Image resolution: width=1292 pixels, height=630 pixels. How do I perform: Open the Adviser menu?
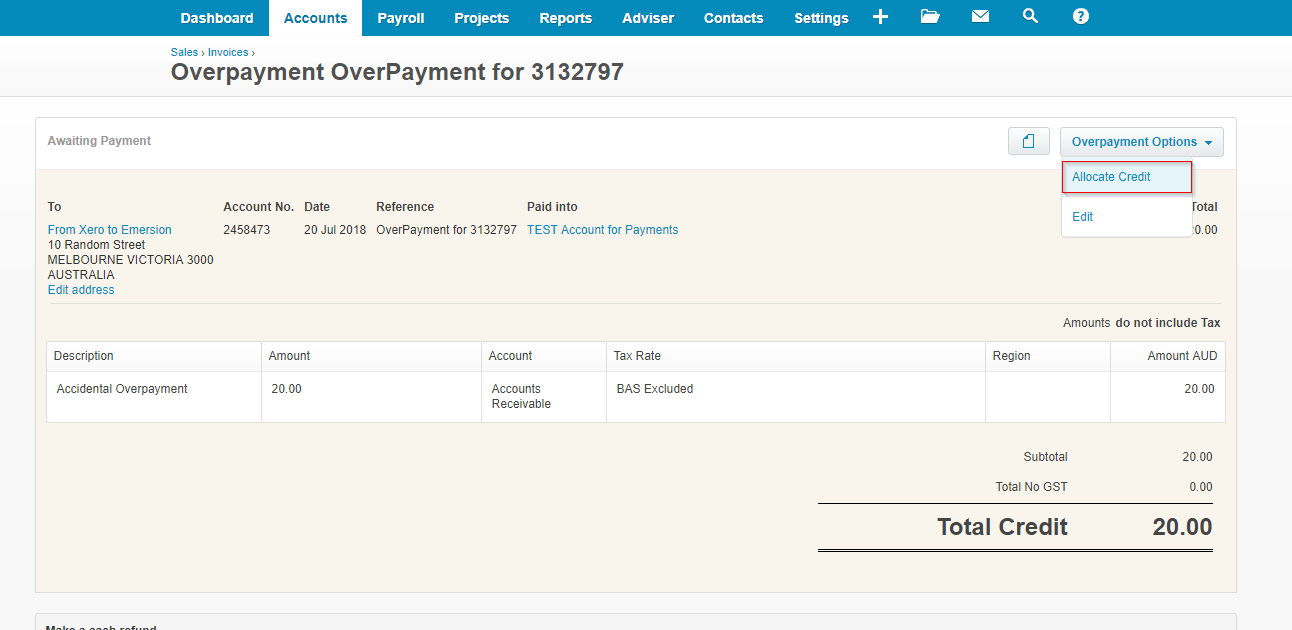tap(648, 18)
